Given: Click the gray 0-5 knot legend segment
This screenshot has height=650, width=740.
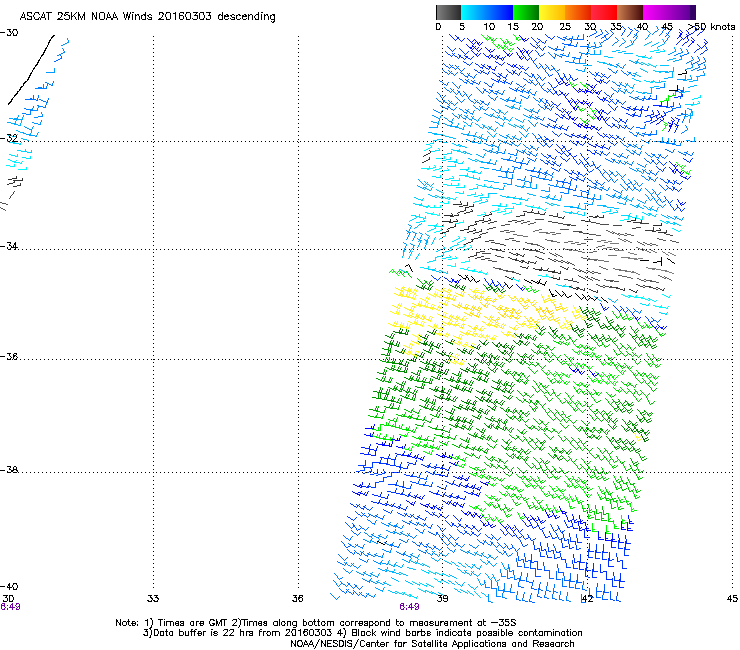Looking at the screenshot, I should [448, 12].
